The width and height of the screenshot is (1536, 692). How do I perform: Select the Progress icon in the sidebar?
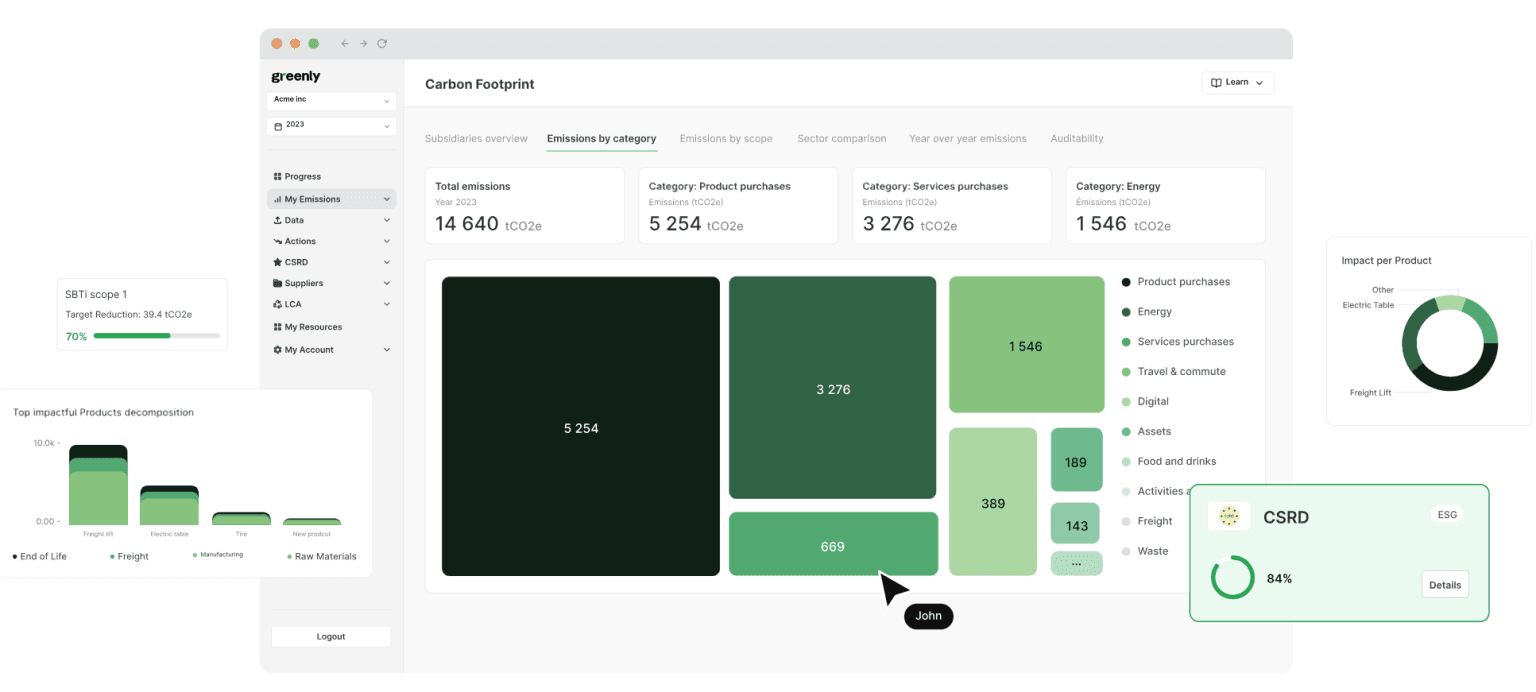(278, 176)
